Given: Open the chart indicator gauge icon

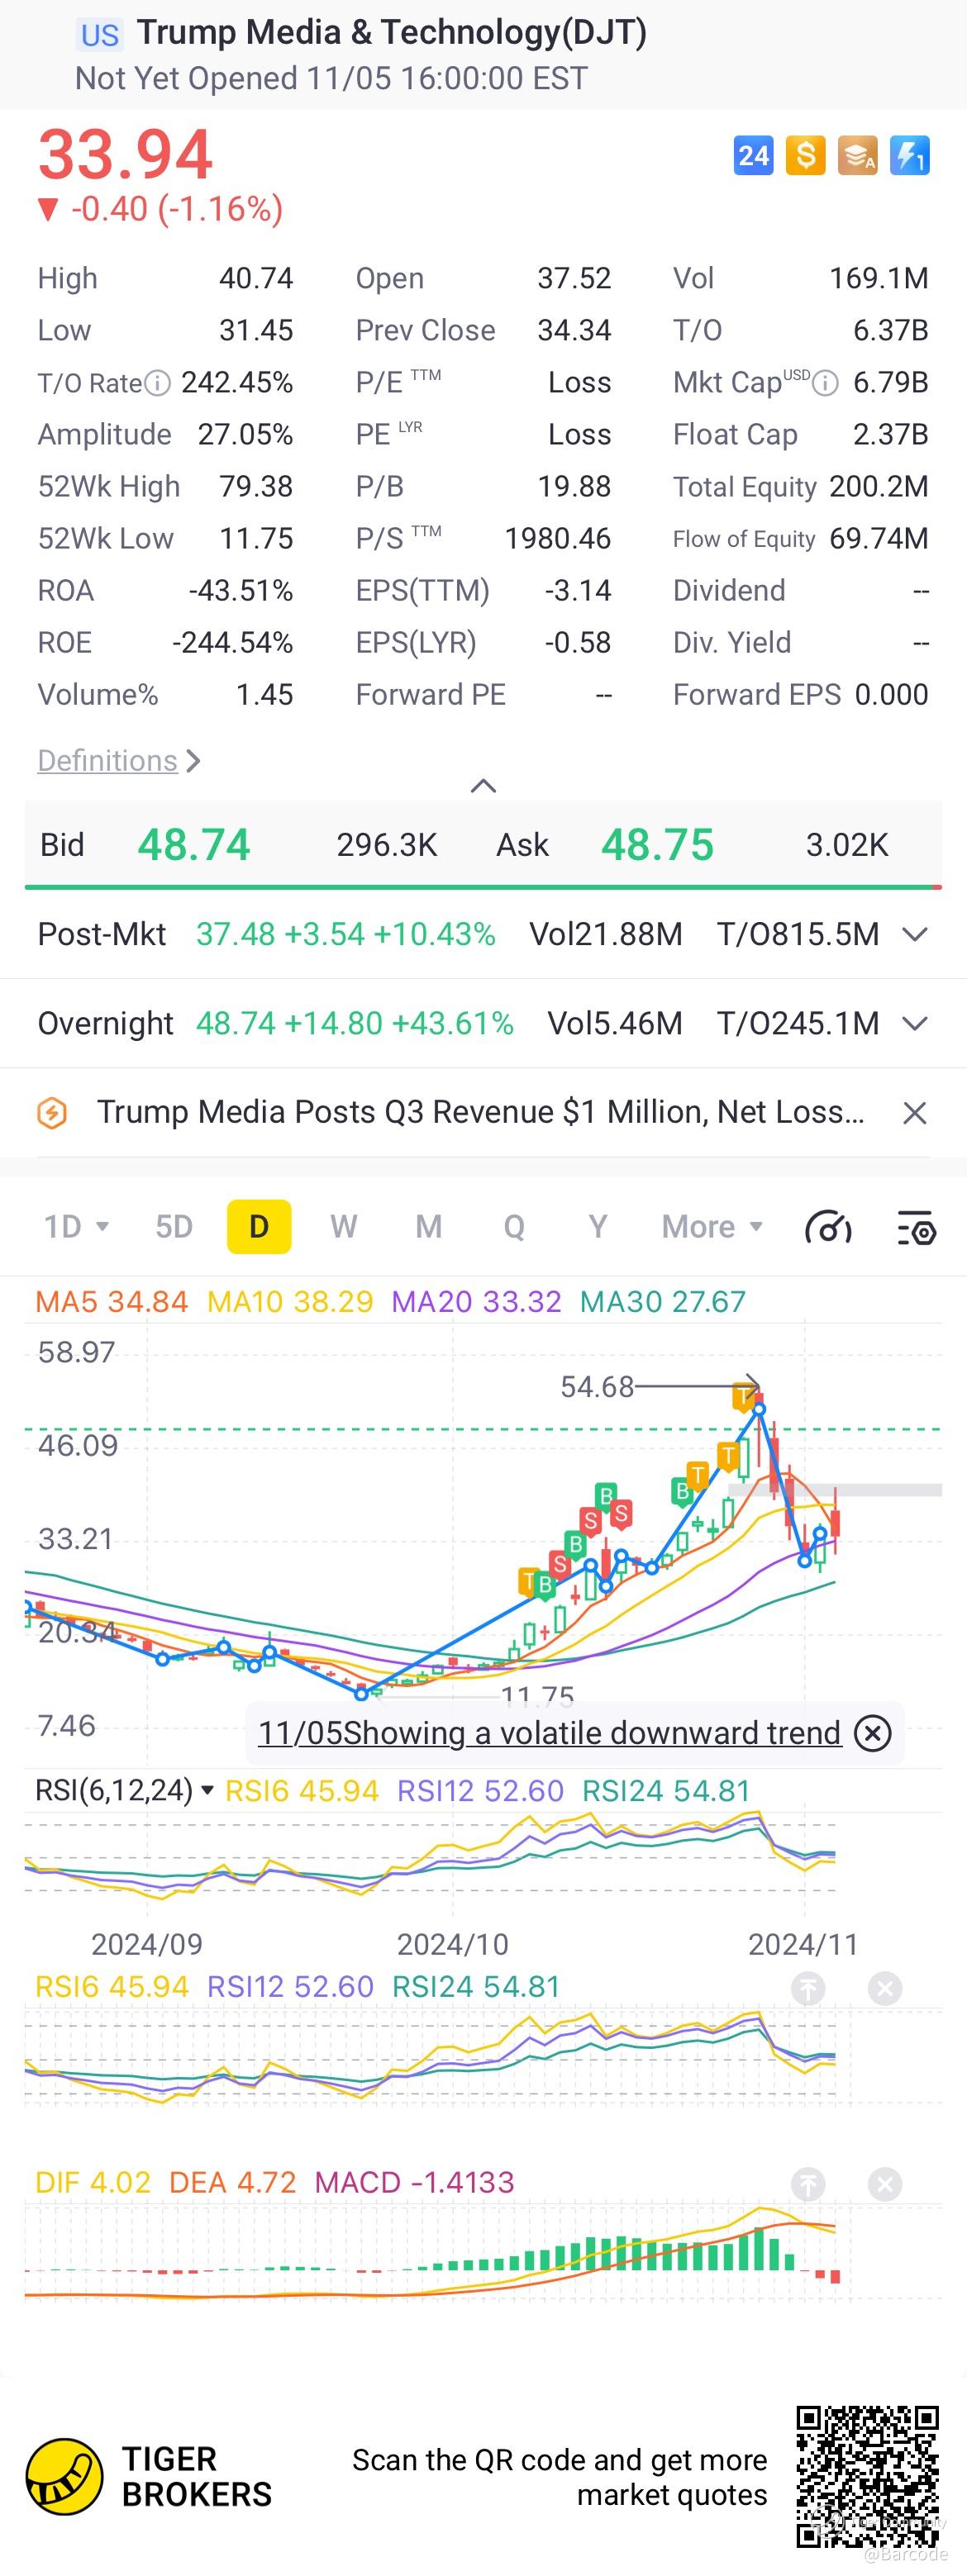Looking at the screenshot, I should point(828,1227).
